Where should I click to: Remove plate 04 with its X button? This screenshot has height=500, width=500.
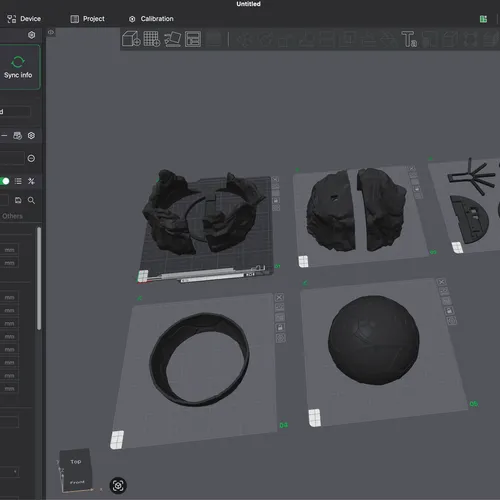pyautogui.click(x=279, y=297)
